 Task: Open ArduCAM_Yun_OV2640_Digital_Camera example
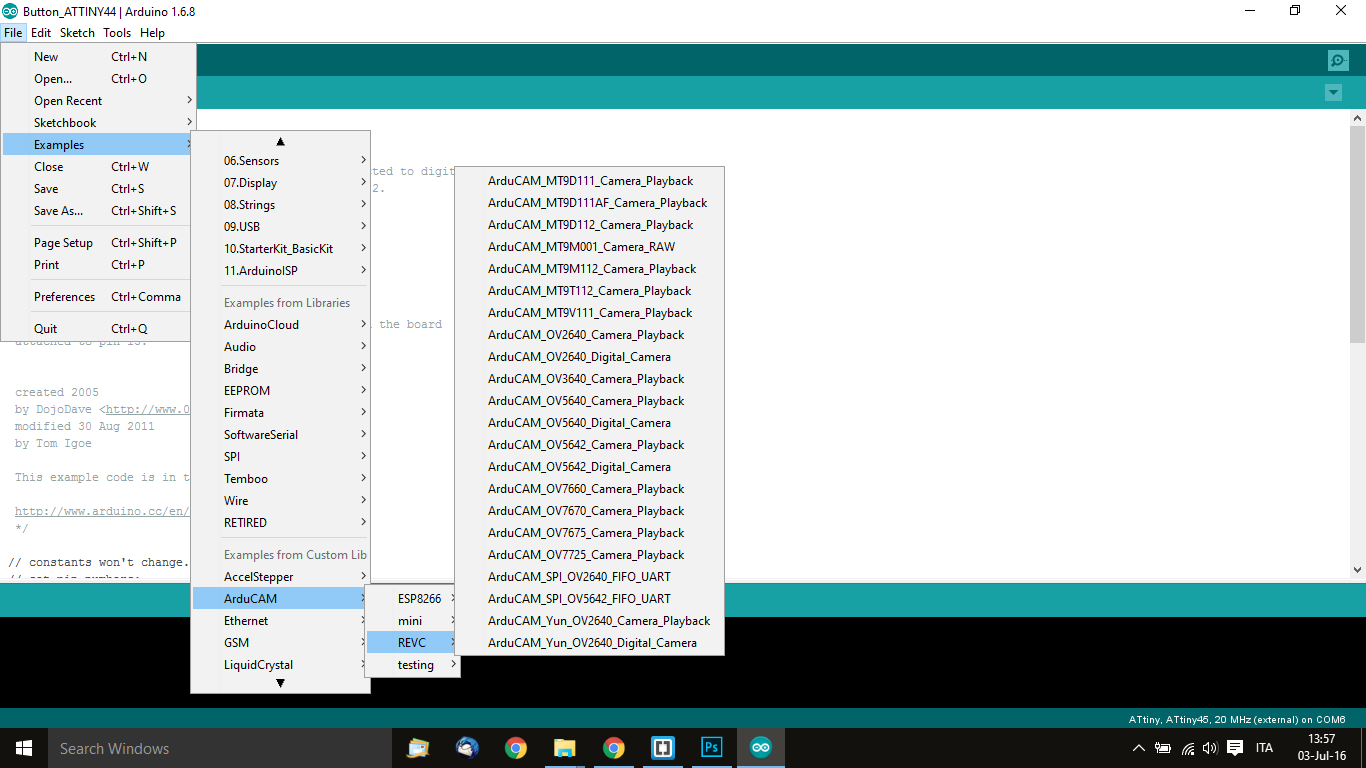tap(589, 643)
